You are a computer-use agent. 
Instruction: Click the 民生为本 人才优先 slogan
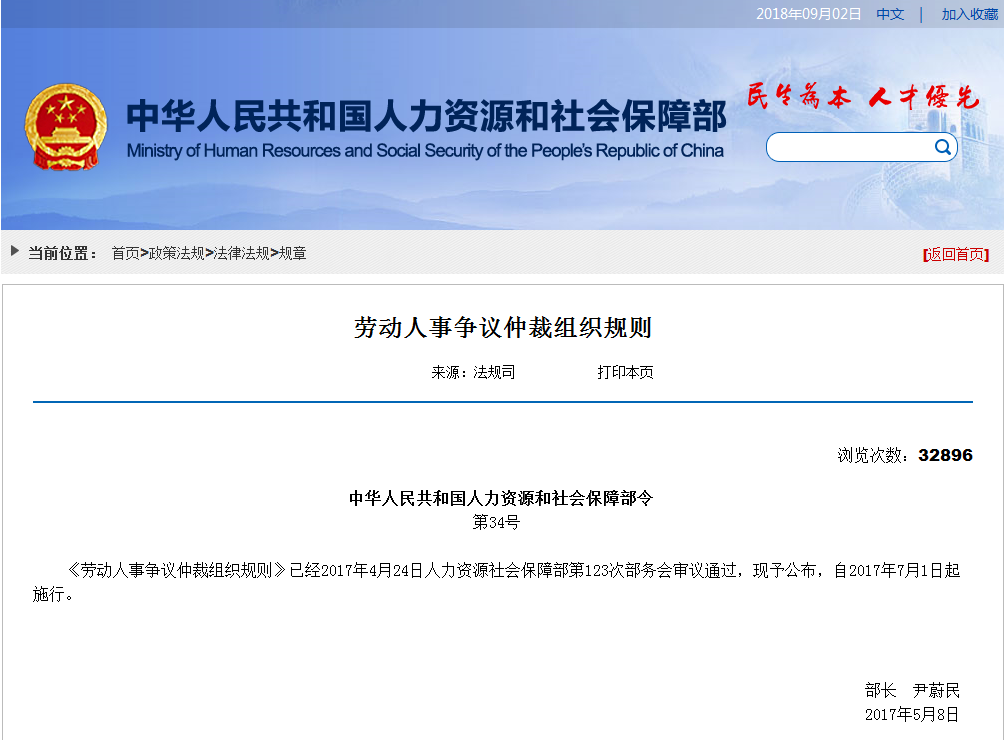tap(862, 97)
